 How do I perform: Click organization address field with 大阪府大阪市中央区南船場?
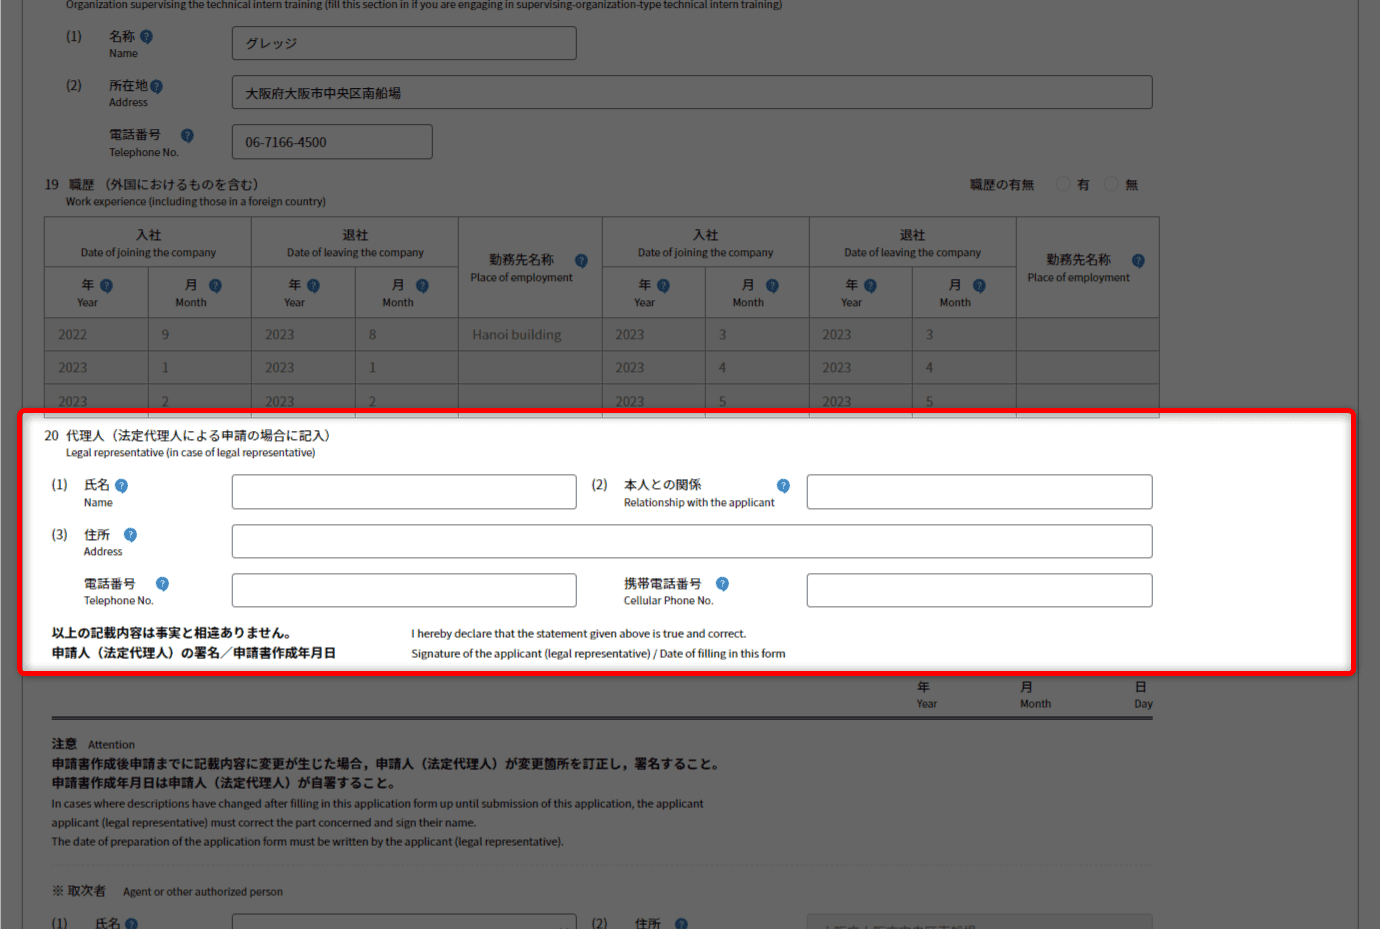(691, 93)
